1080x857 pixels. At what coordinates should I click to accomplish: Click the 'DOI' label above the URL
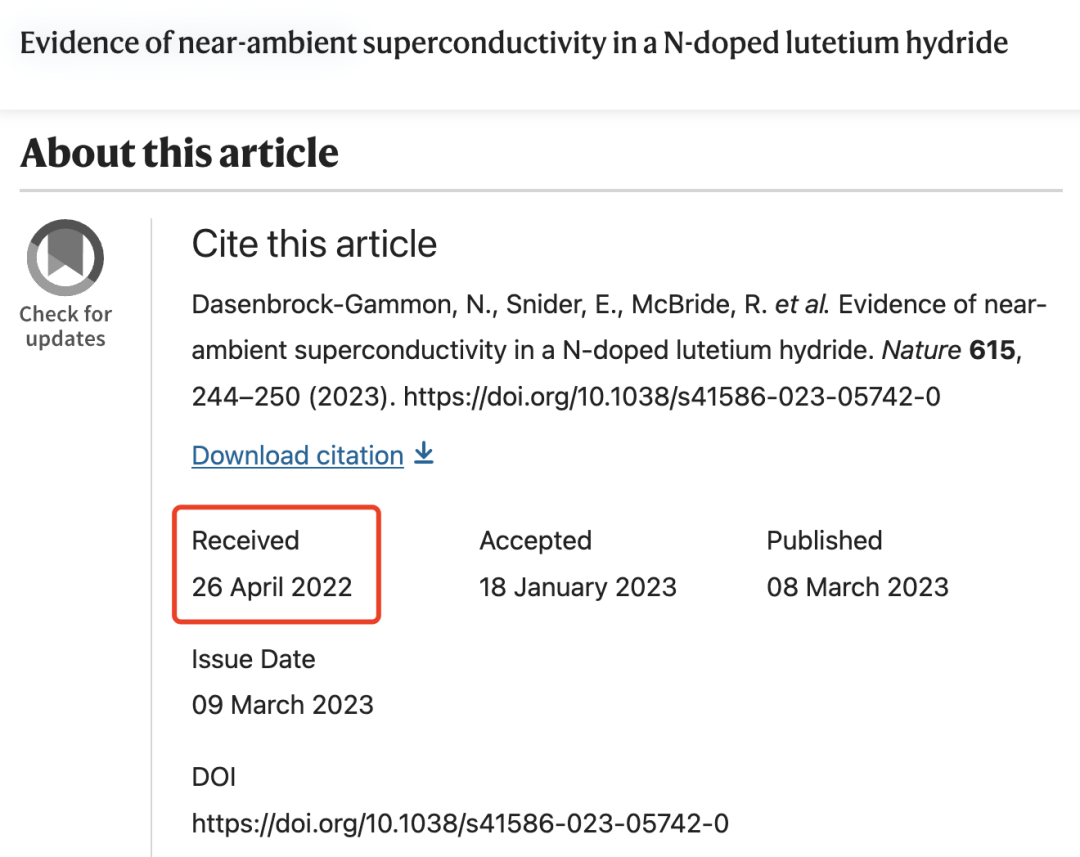(214, 777)
